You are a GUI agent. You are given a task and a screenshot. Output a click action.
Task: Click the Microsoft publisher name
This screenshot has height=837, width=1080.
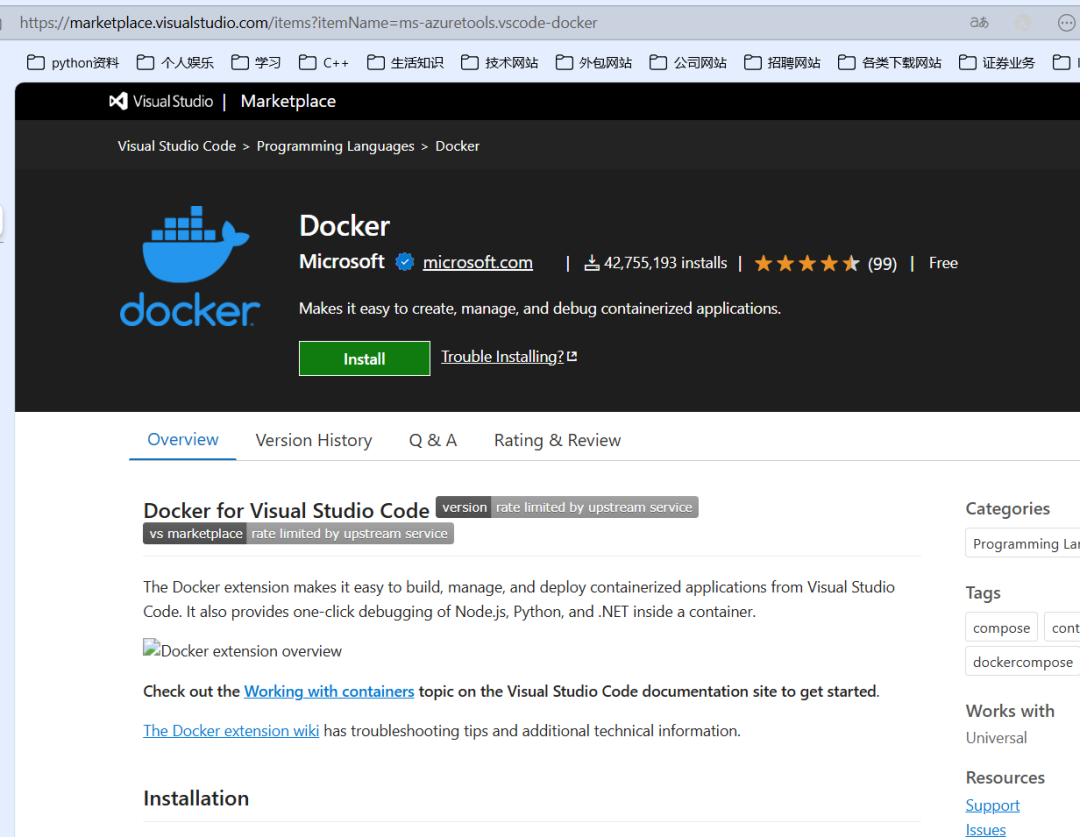pos(342,262)
